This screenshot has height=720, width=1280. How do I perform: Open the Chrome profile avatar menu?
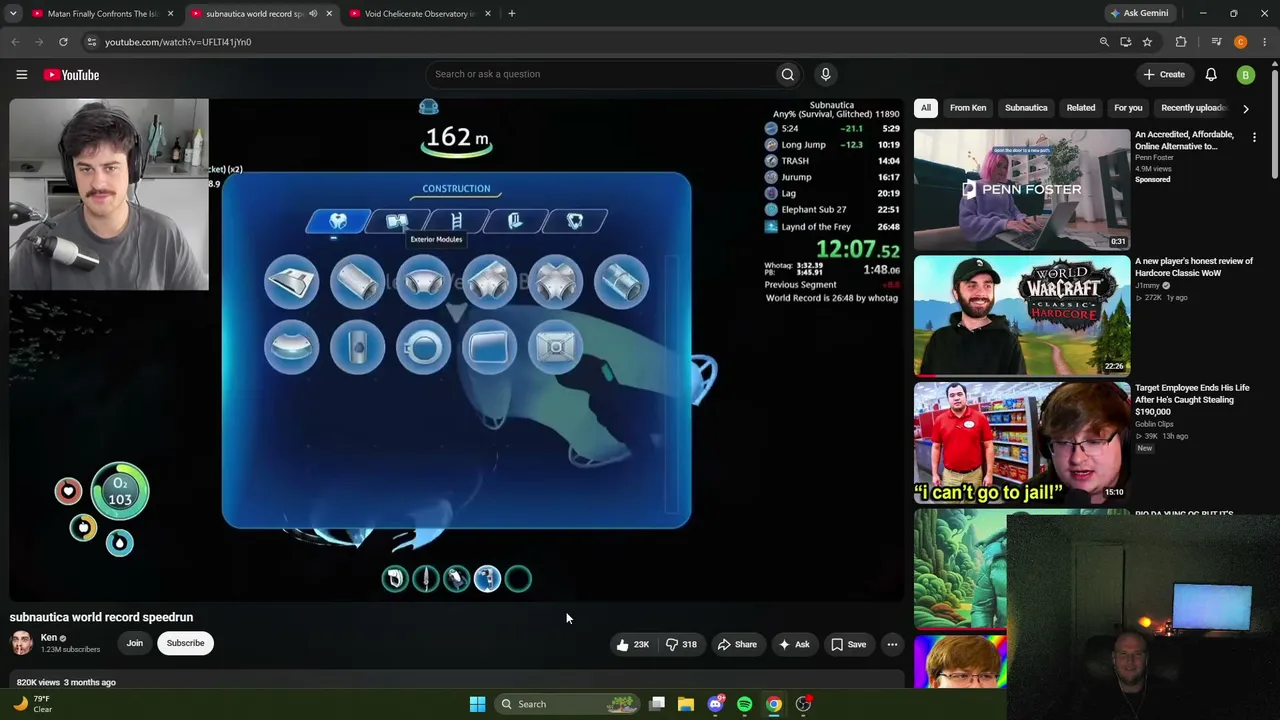tap(1241, 42)
